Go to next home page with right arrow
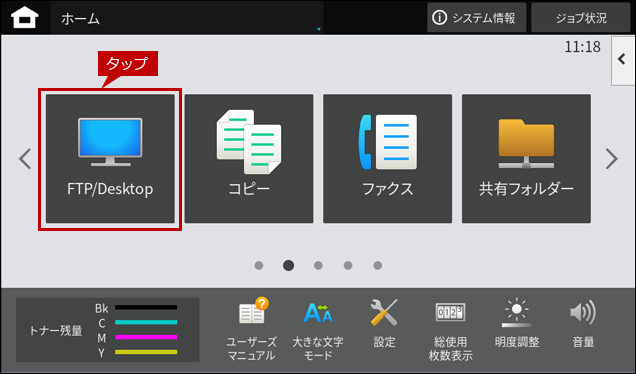636x374 pixels. 612,159
